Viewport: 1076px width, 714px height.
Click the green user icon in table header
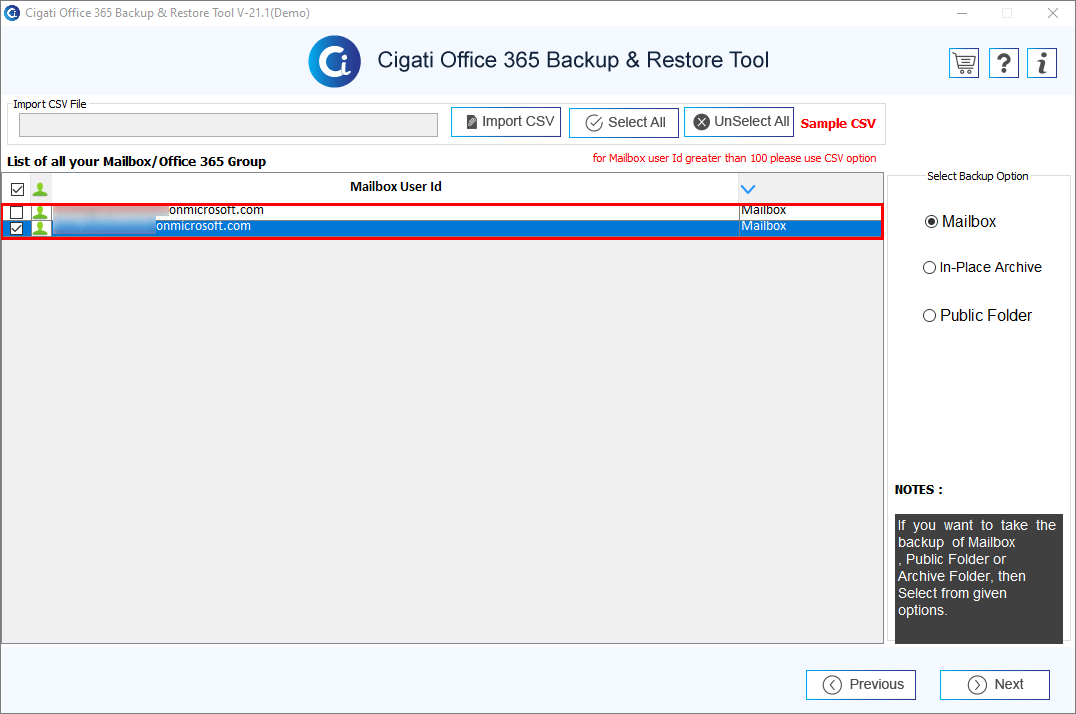click(x=40, y=189)
